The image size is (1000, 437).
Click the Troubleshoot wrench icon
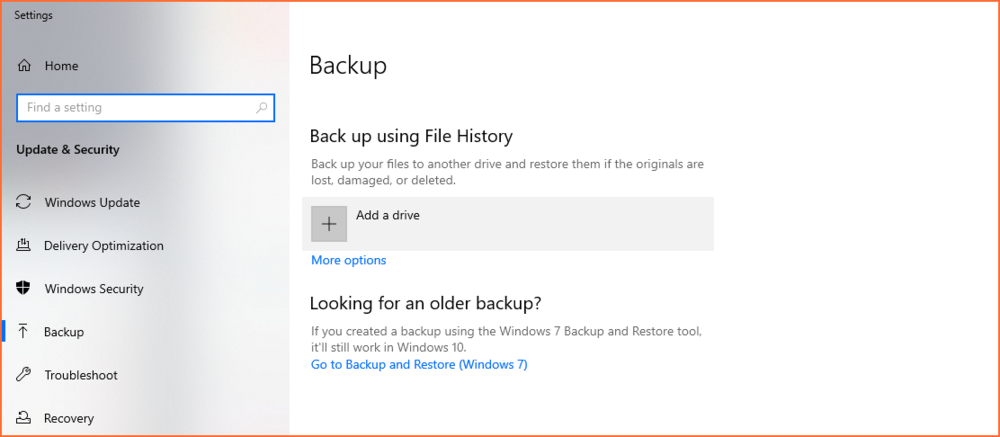click(24, 375)
